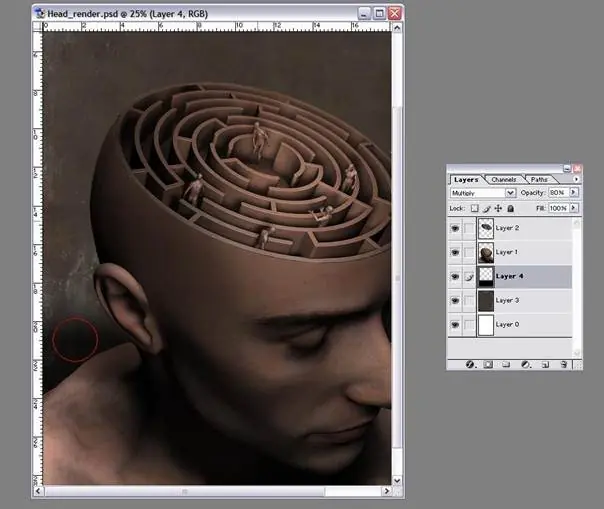Click the Layer 1 thumbnail
The width and height of the screenshot is (604, 509).
pyautogui.click(x=486, y=253)
